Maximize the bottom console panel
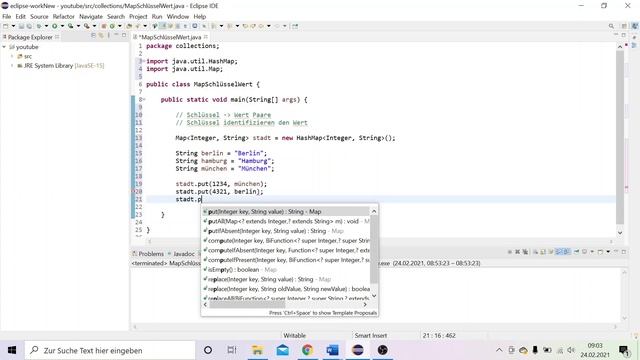This screenshot has width=640, height=360. 624,252
